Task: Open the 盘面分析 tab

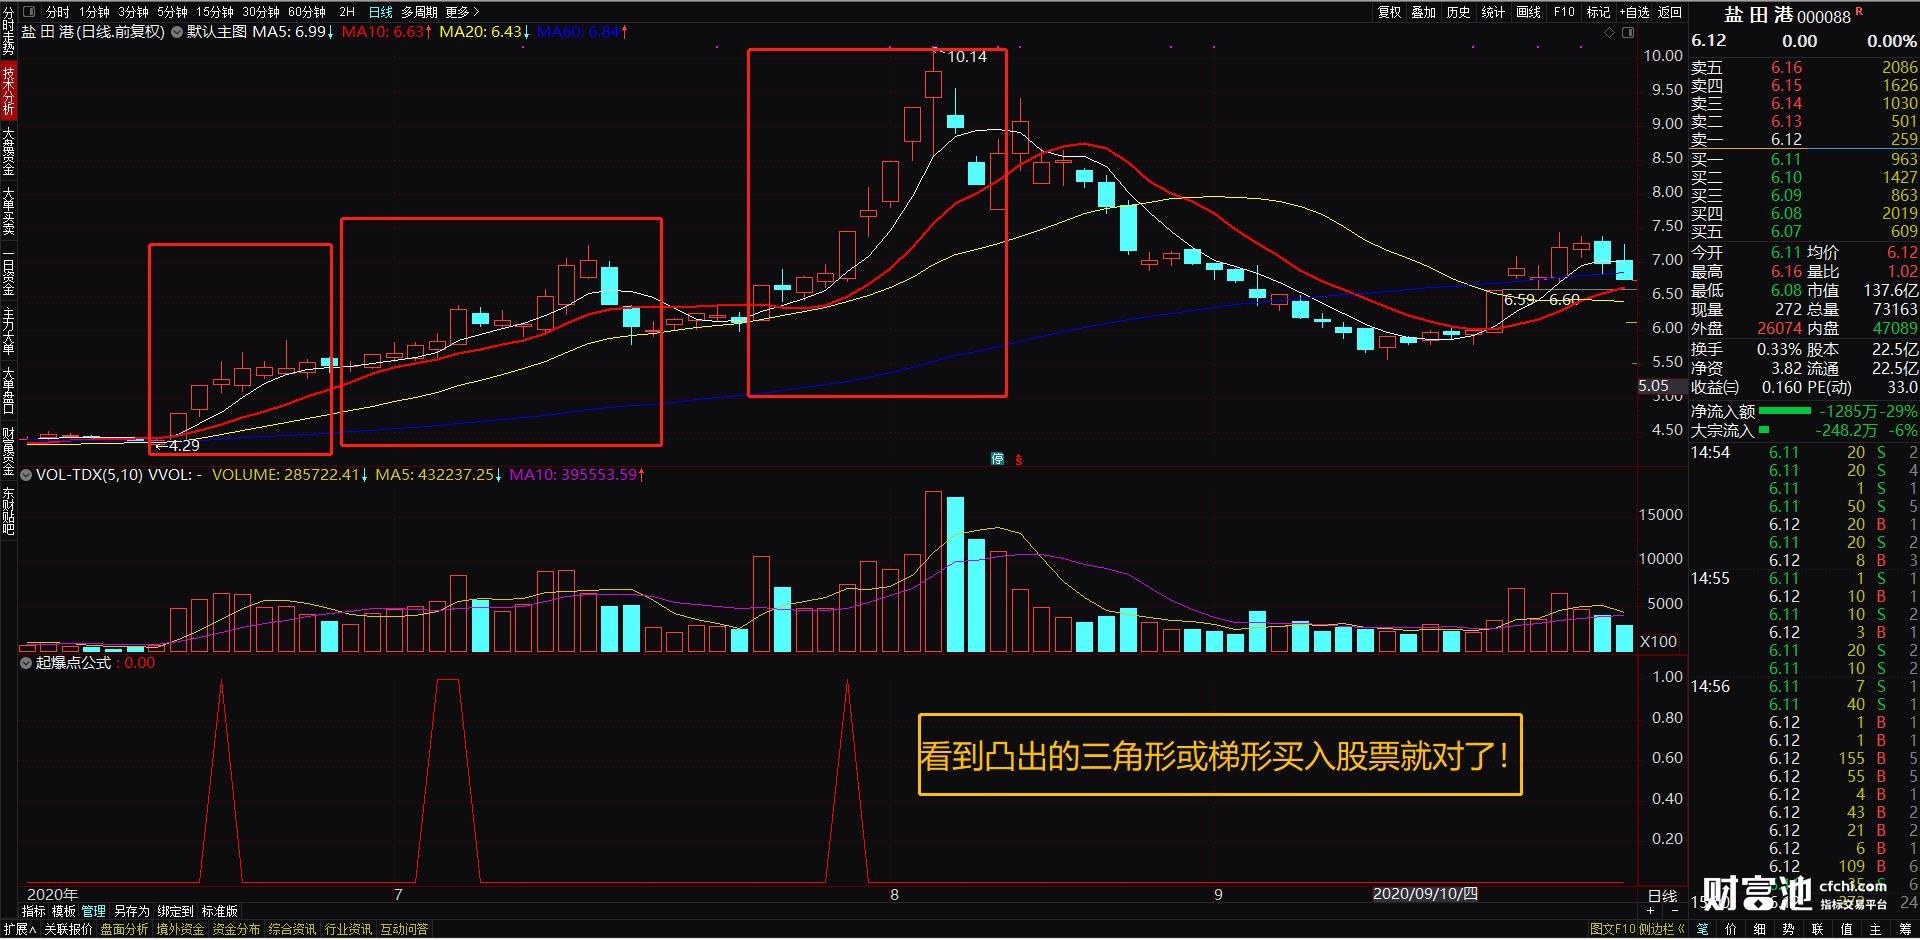Action: [x=124, y=929]
